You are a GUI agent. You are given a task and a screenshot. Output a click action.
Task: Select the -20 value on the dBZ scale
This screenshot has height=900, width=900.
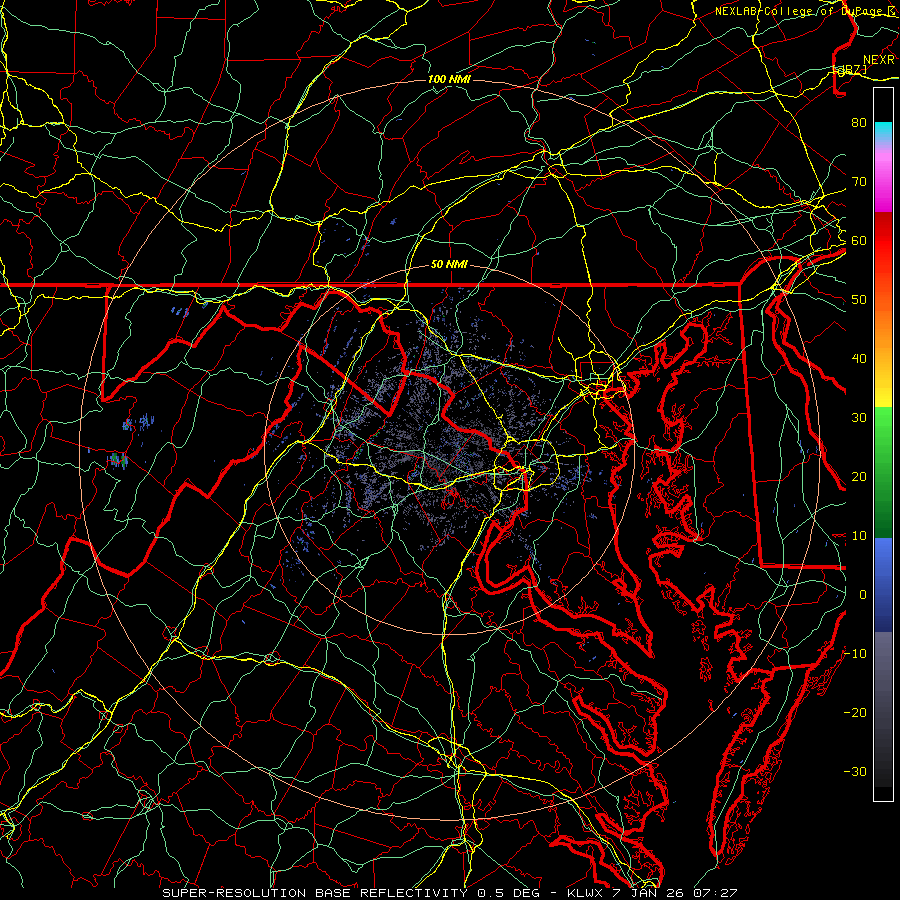click(855, 713)
